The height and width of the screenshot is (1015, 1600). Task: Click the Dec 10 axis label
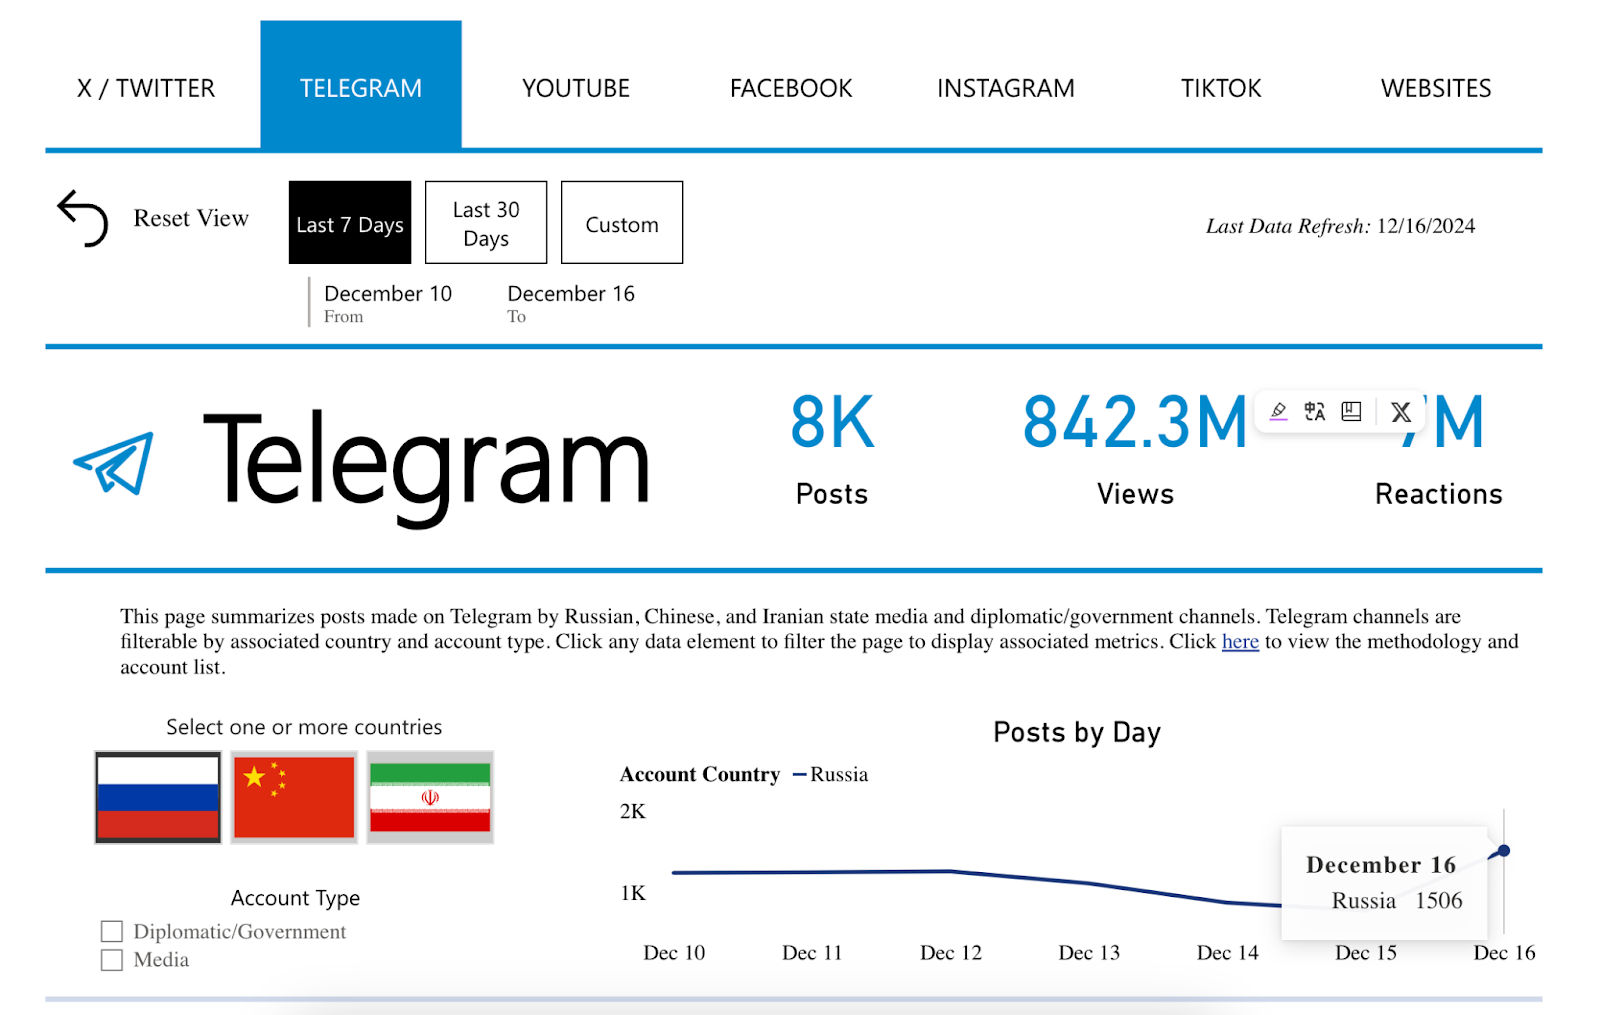click(x=674, y=953)
